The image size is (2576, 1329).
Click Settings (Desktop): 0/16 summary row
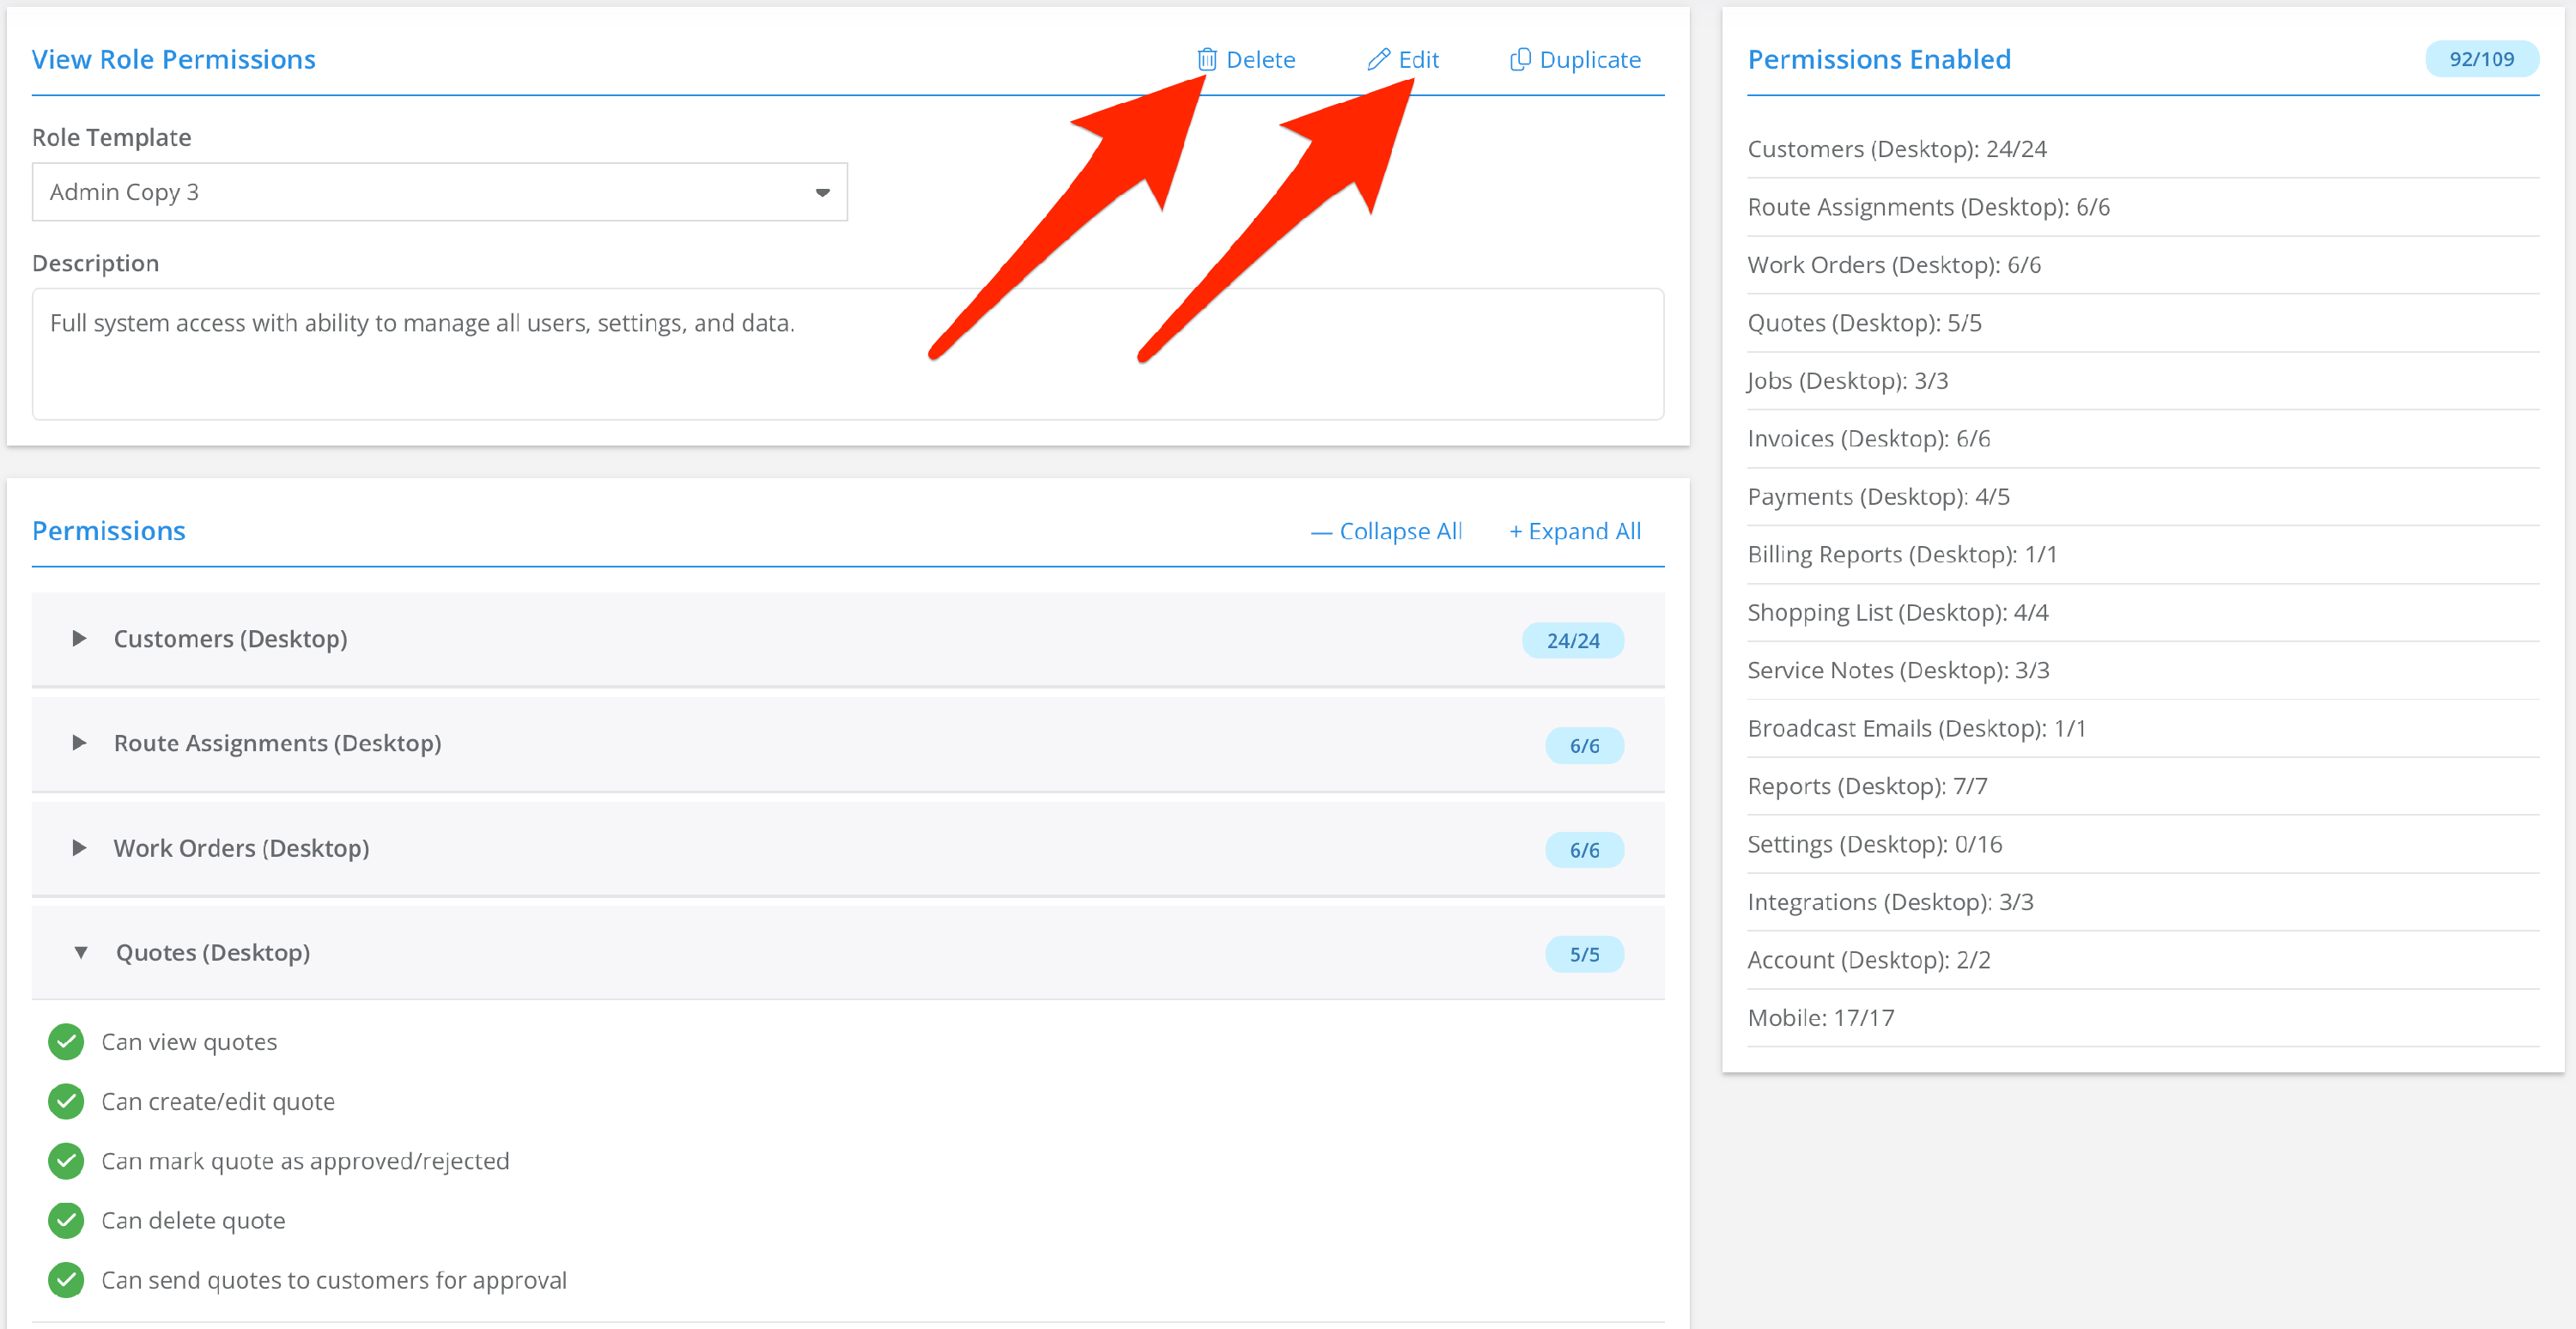click(x=1874, y=844)
